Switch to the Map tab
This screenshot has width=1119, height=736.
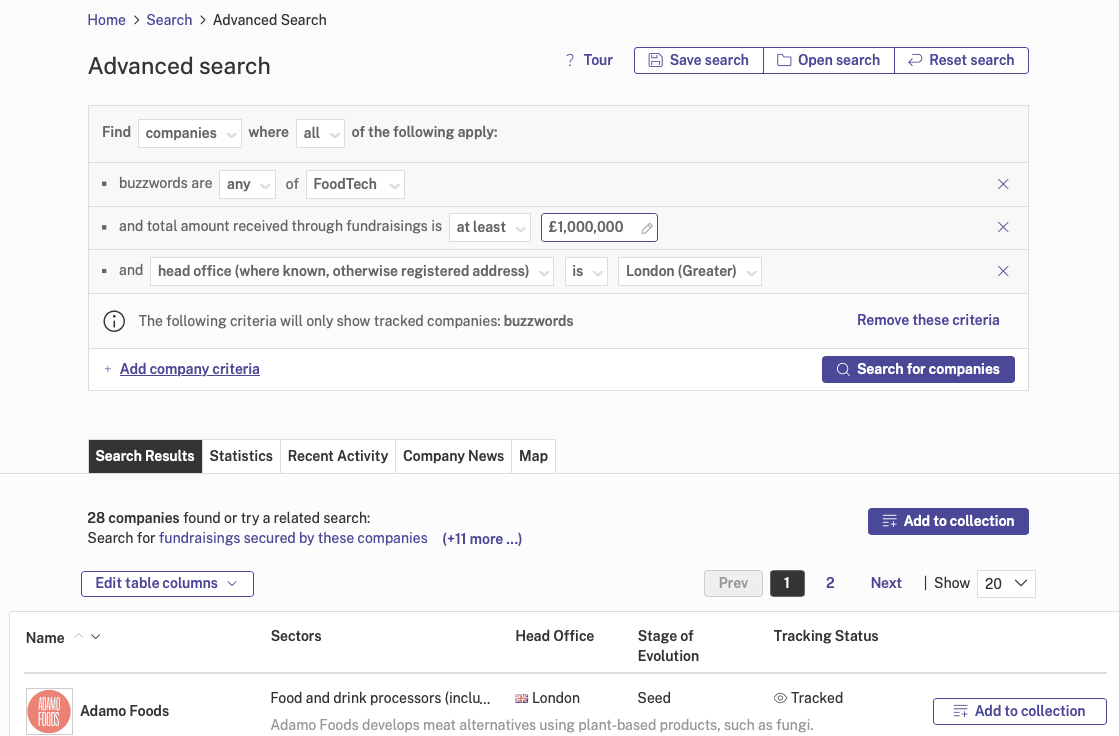point(533,456)
